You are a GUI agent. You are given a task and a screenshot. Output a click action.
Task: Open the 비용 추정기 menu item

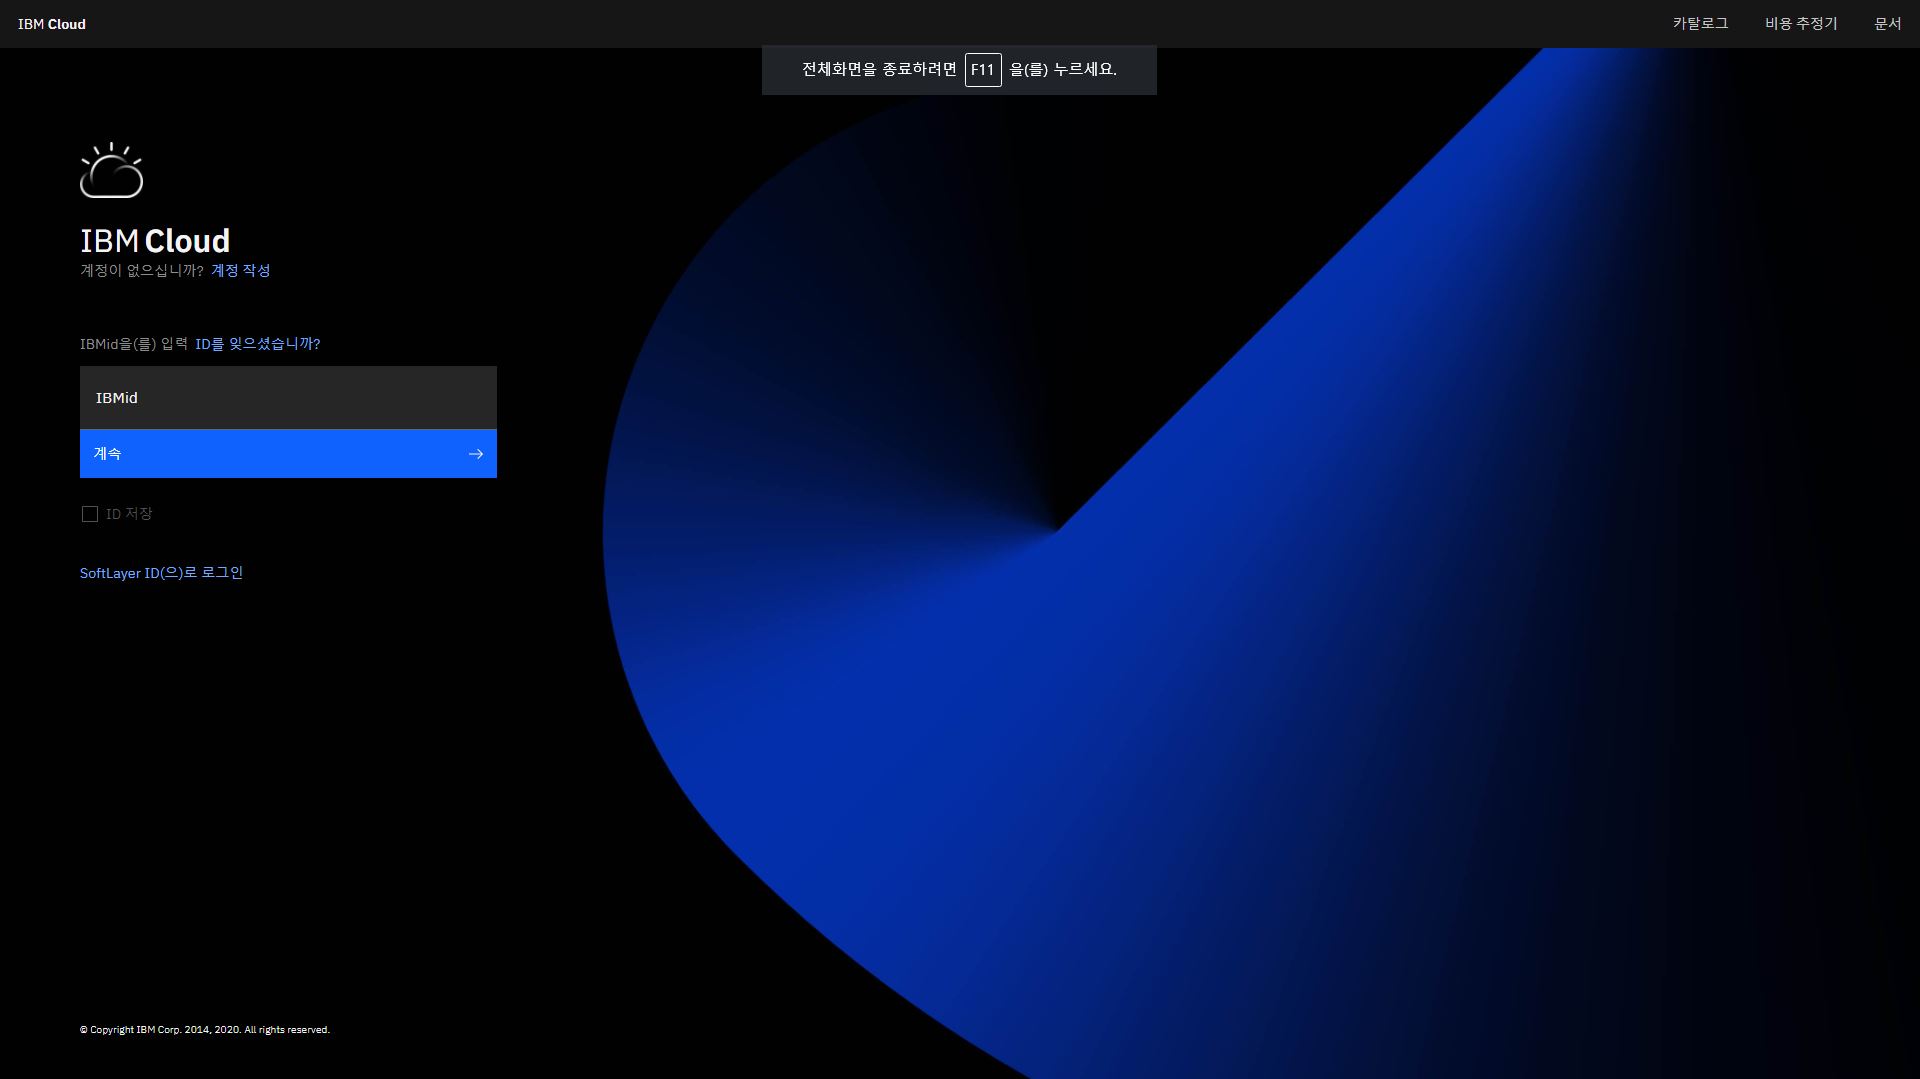(x=1801, y=23)
